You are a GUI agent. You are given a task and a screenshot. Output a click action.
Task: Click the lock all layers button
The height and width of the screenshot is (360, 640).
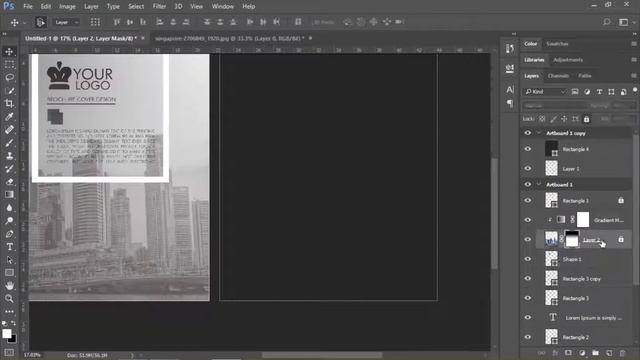tap(586, 119)
